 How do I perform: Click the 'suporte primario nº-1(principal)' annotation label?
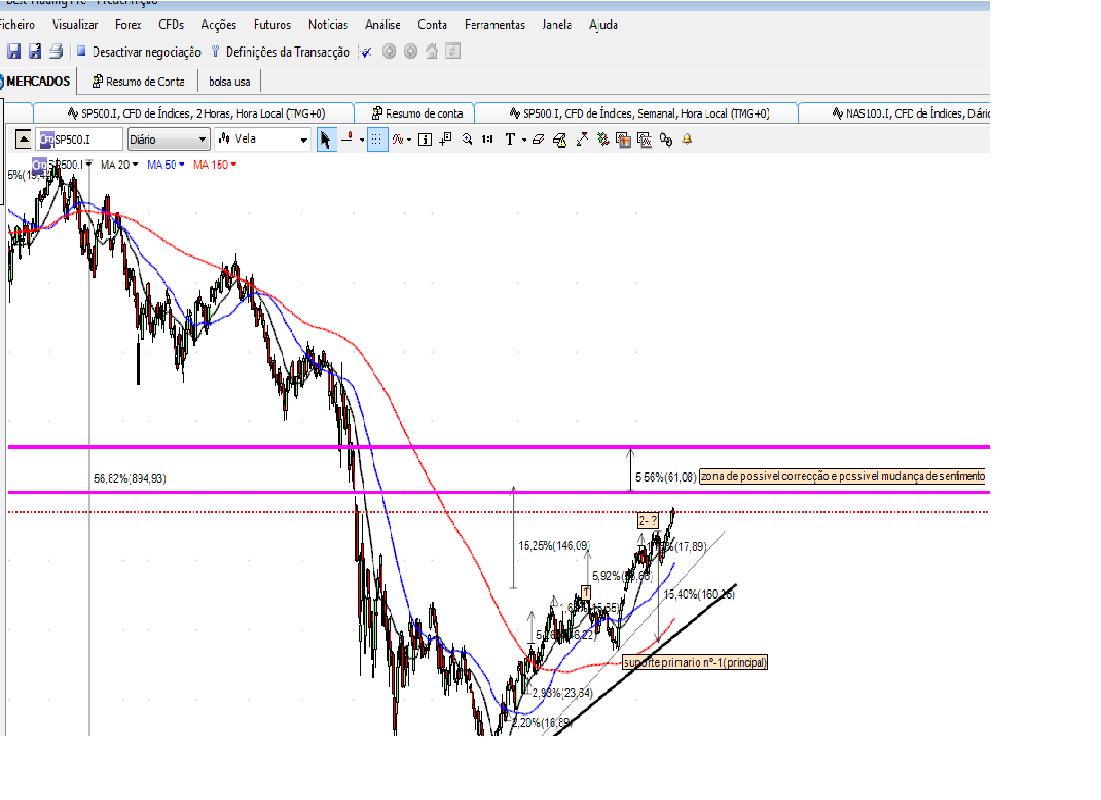point(695,662)
